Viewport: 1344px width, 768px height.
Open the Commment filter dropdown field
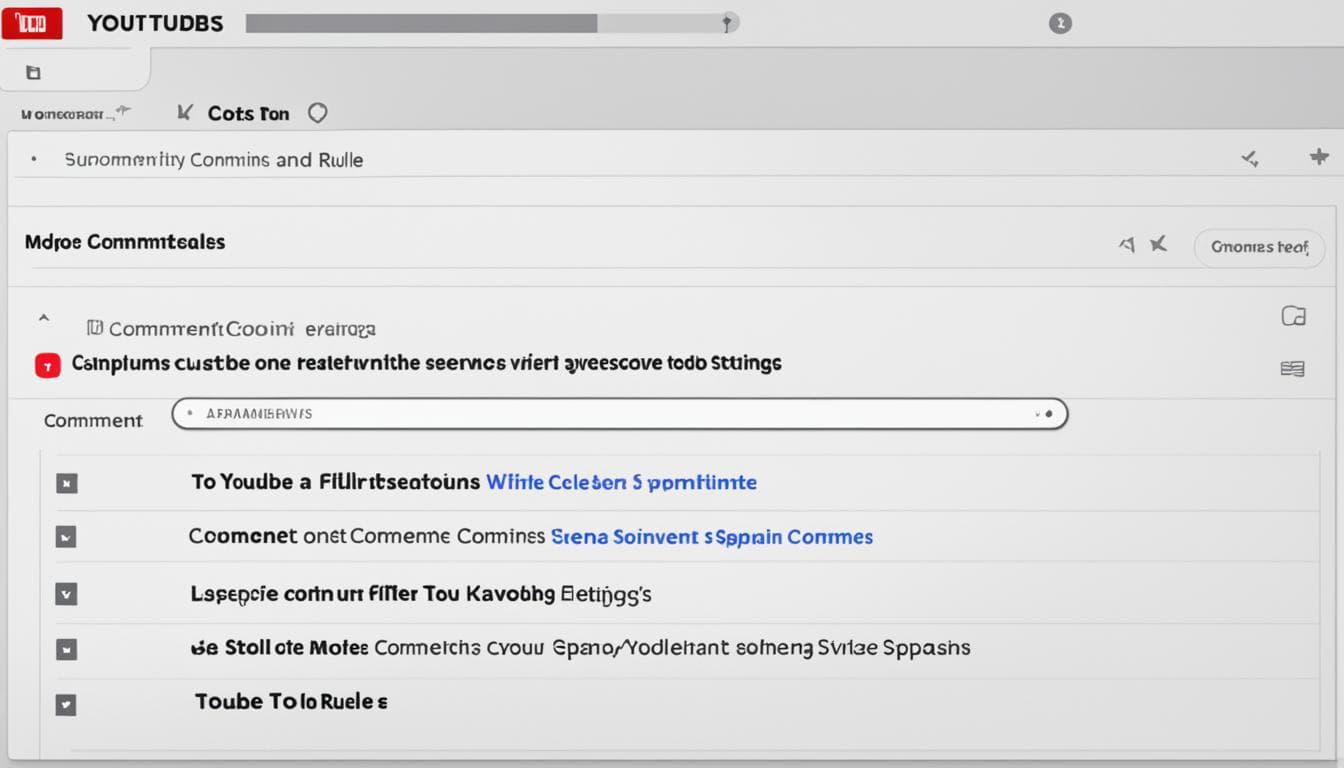[620, 414]
